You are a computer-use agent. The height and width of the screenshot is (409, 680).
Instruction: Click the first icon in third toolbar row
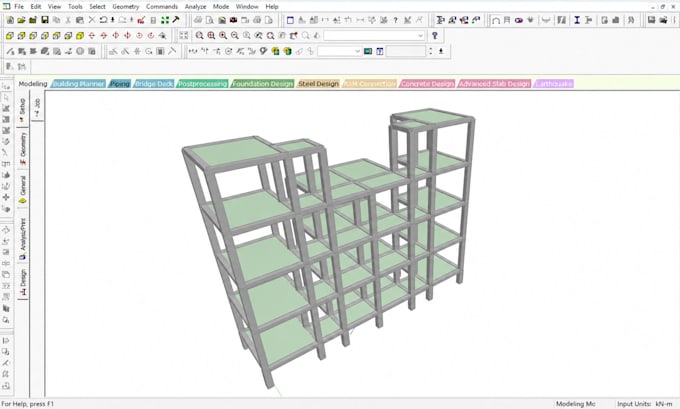(x=10, y=51)
